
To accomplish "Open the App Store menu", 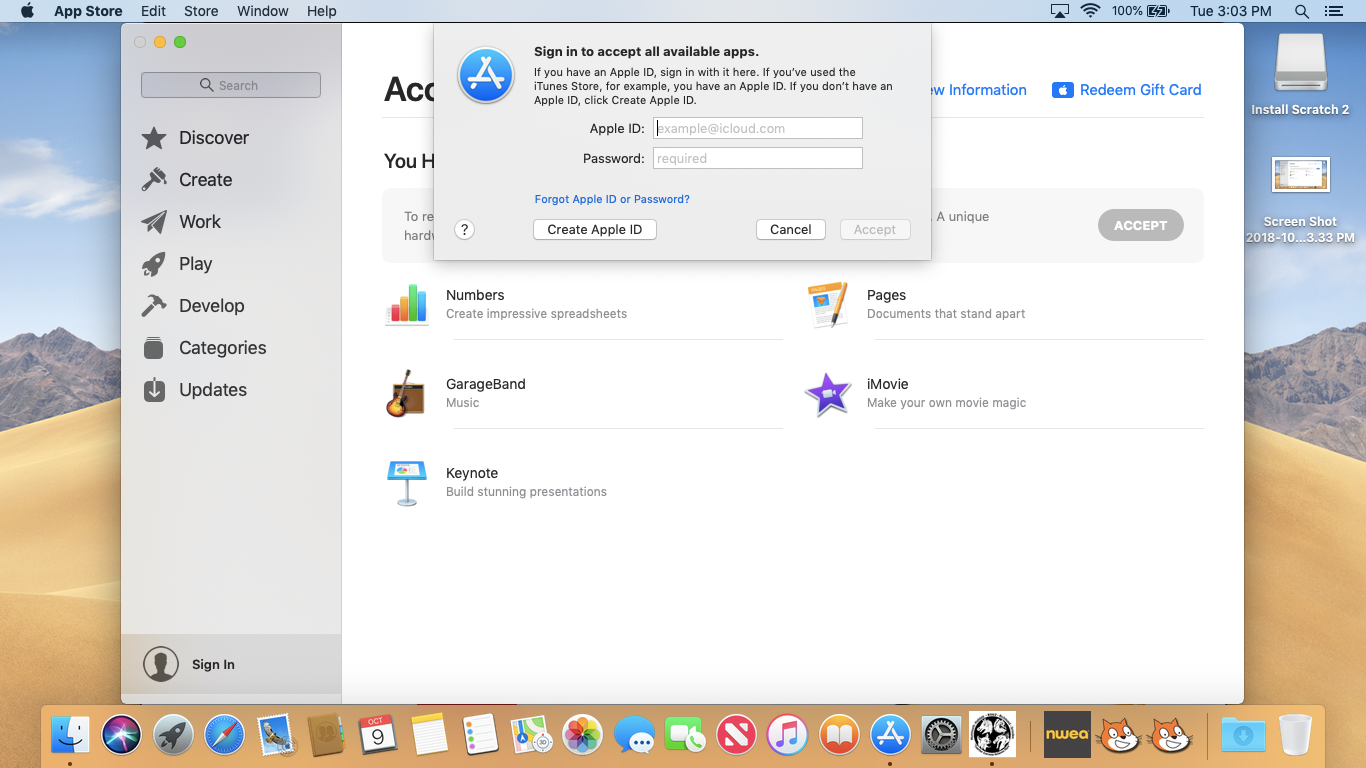I will 88,11.
